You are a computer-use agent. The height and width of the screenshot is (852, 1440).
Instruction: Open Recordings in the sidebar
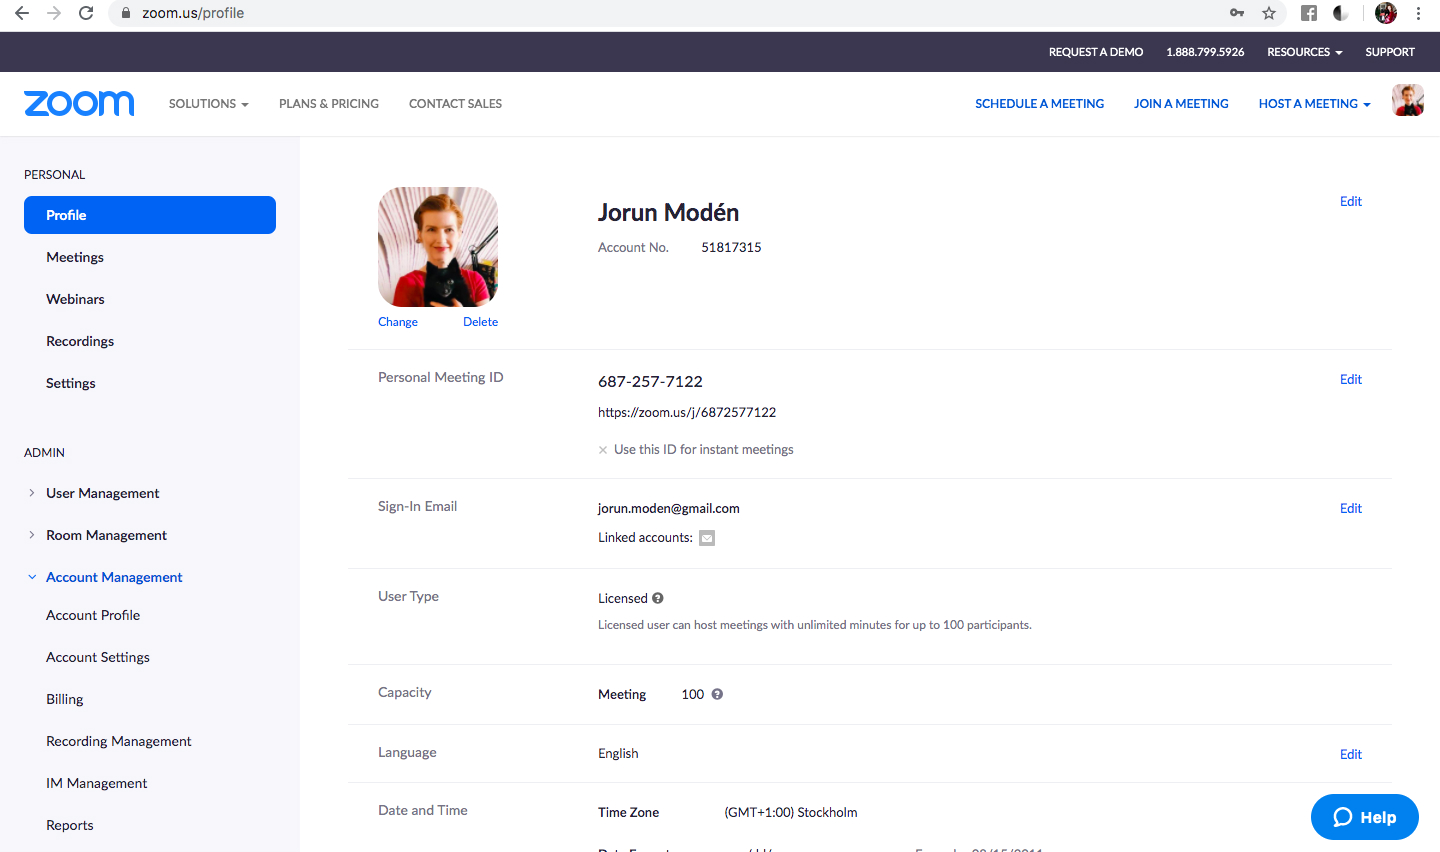[80, 341]
